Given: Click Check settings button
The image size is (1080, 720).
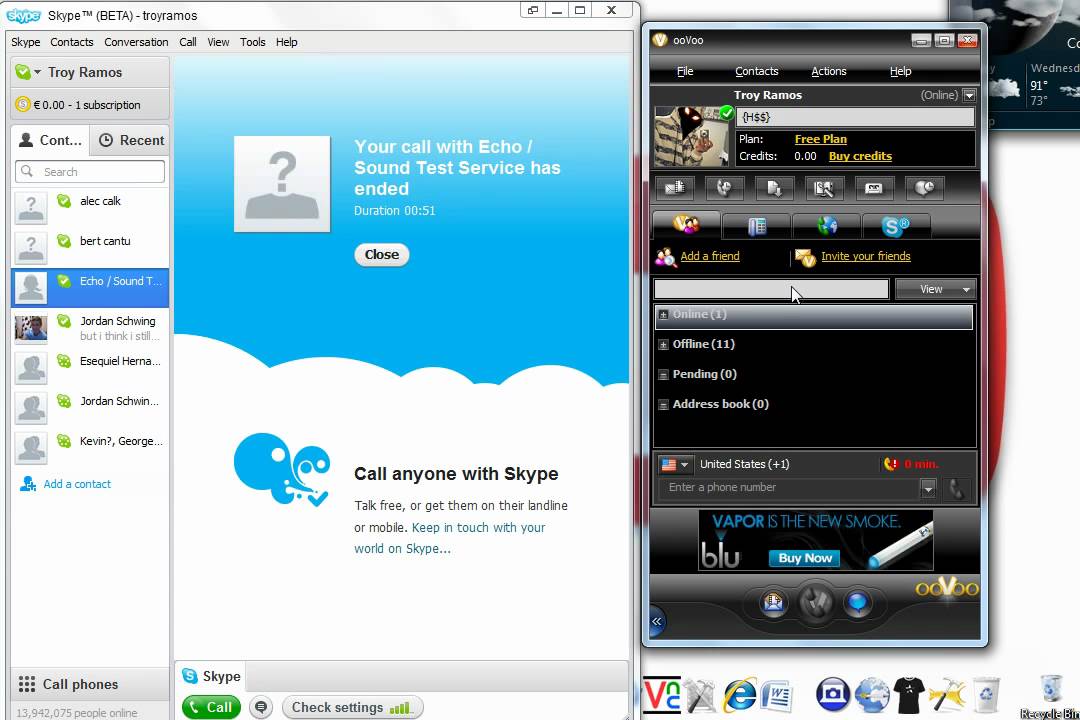Looking at the screenshot, I should click(x=352, y=708).
